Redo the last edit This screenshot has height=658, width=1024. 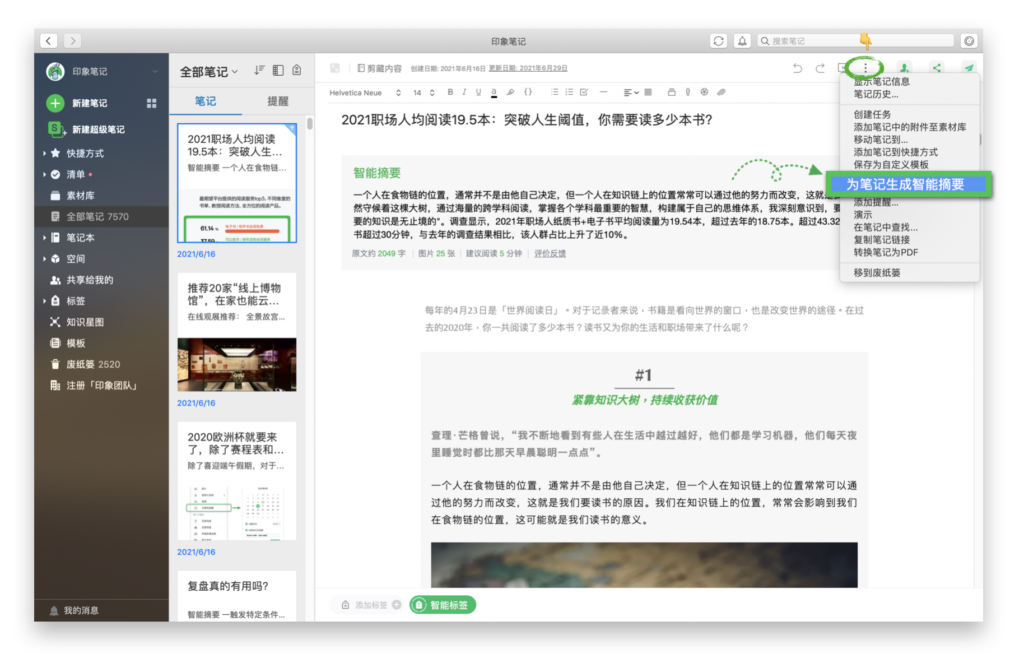pyautogui.click(x=820, y=68)
